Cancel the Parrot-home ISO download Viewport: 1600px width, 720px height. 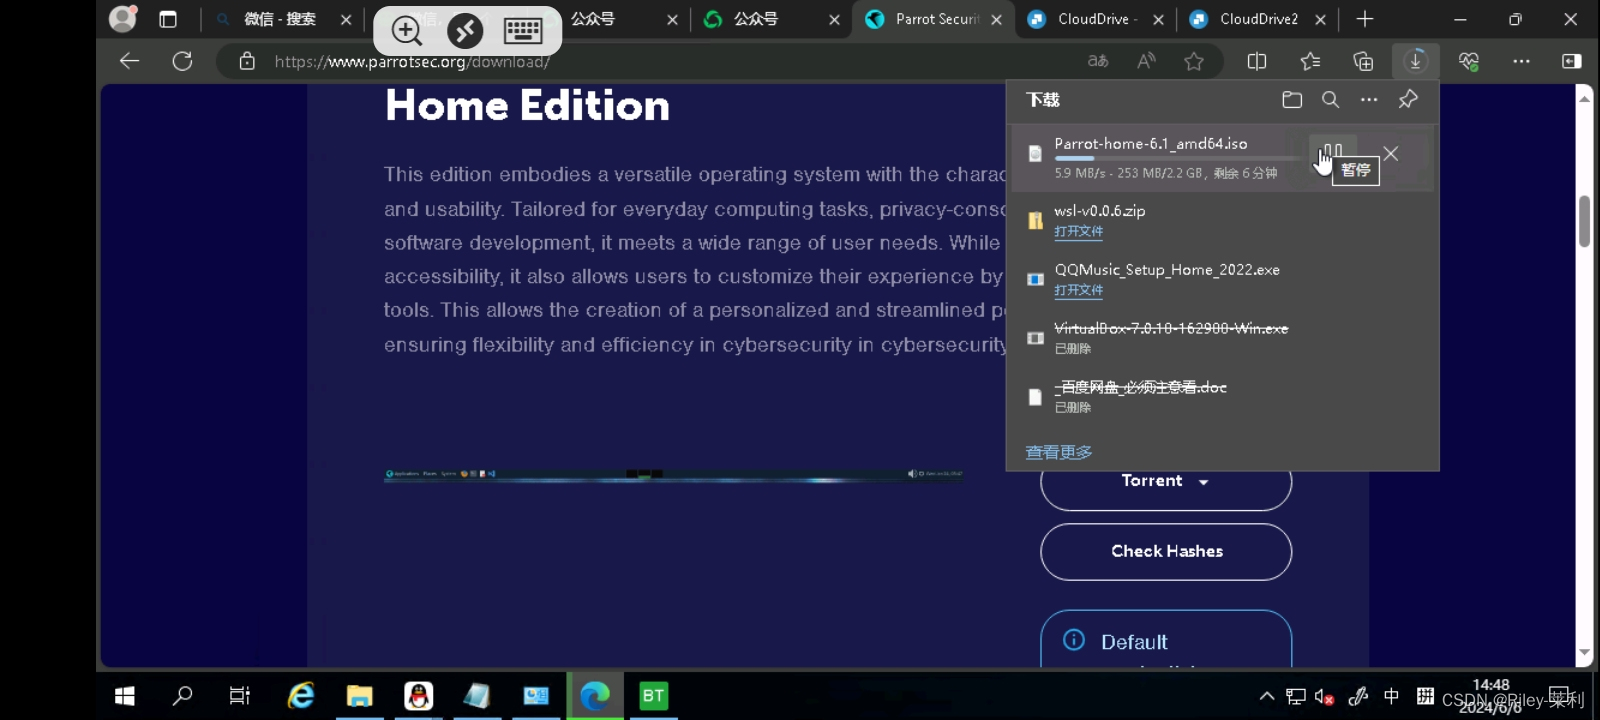tap(1390, 153)
